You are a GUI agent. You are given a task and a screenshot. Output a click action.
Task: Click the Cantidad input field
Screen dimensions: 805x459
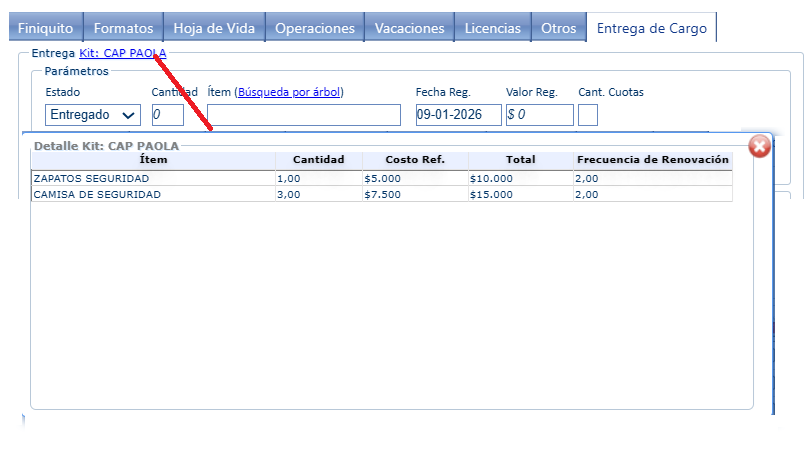pos(167,115)
